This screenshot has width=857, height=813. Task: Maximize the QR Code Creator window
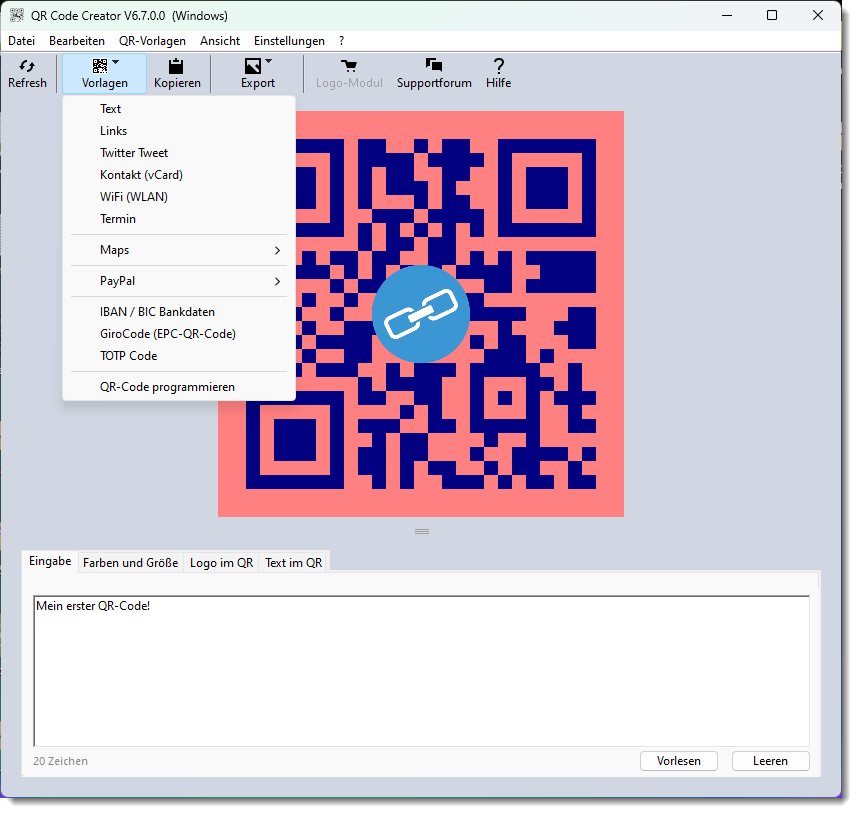(772, 15)
